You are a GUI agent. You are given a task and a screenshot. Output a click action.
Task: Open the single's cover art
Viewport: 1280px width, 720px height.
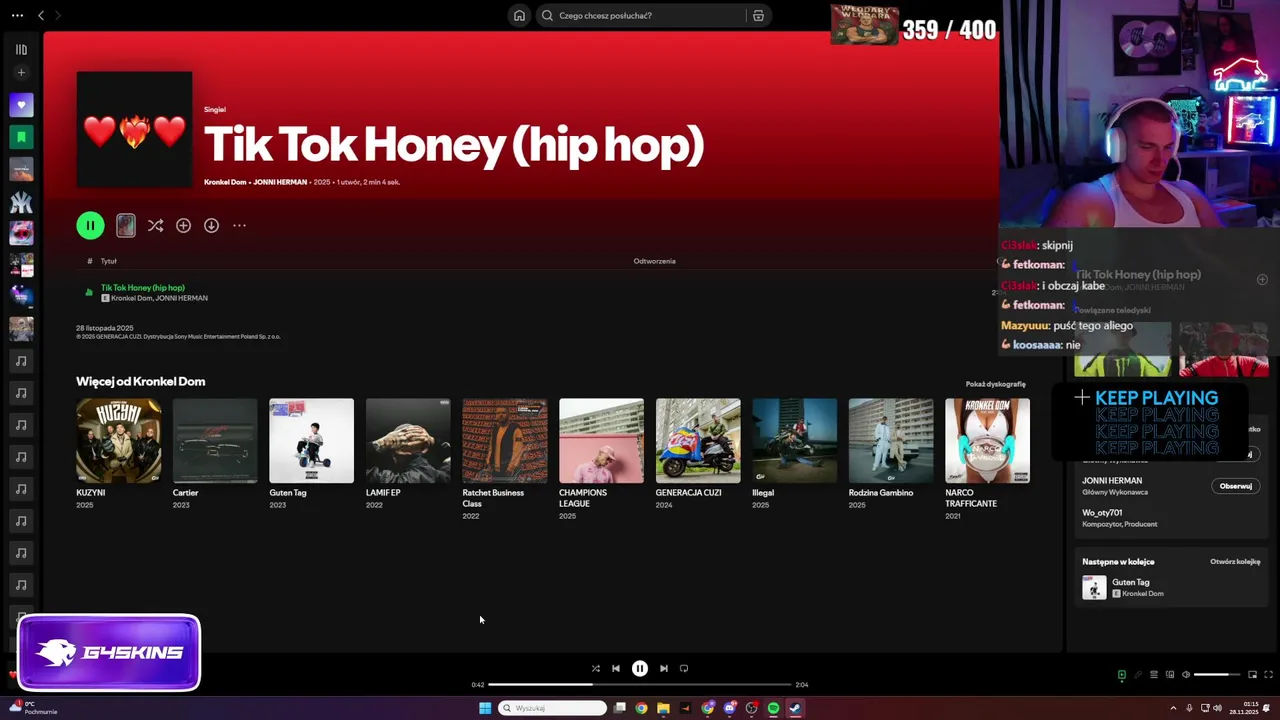tap(134, 129)
